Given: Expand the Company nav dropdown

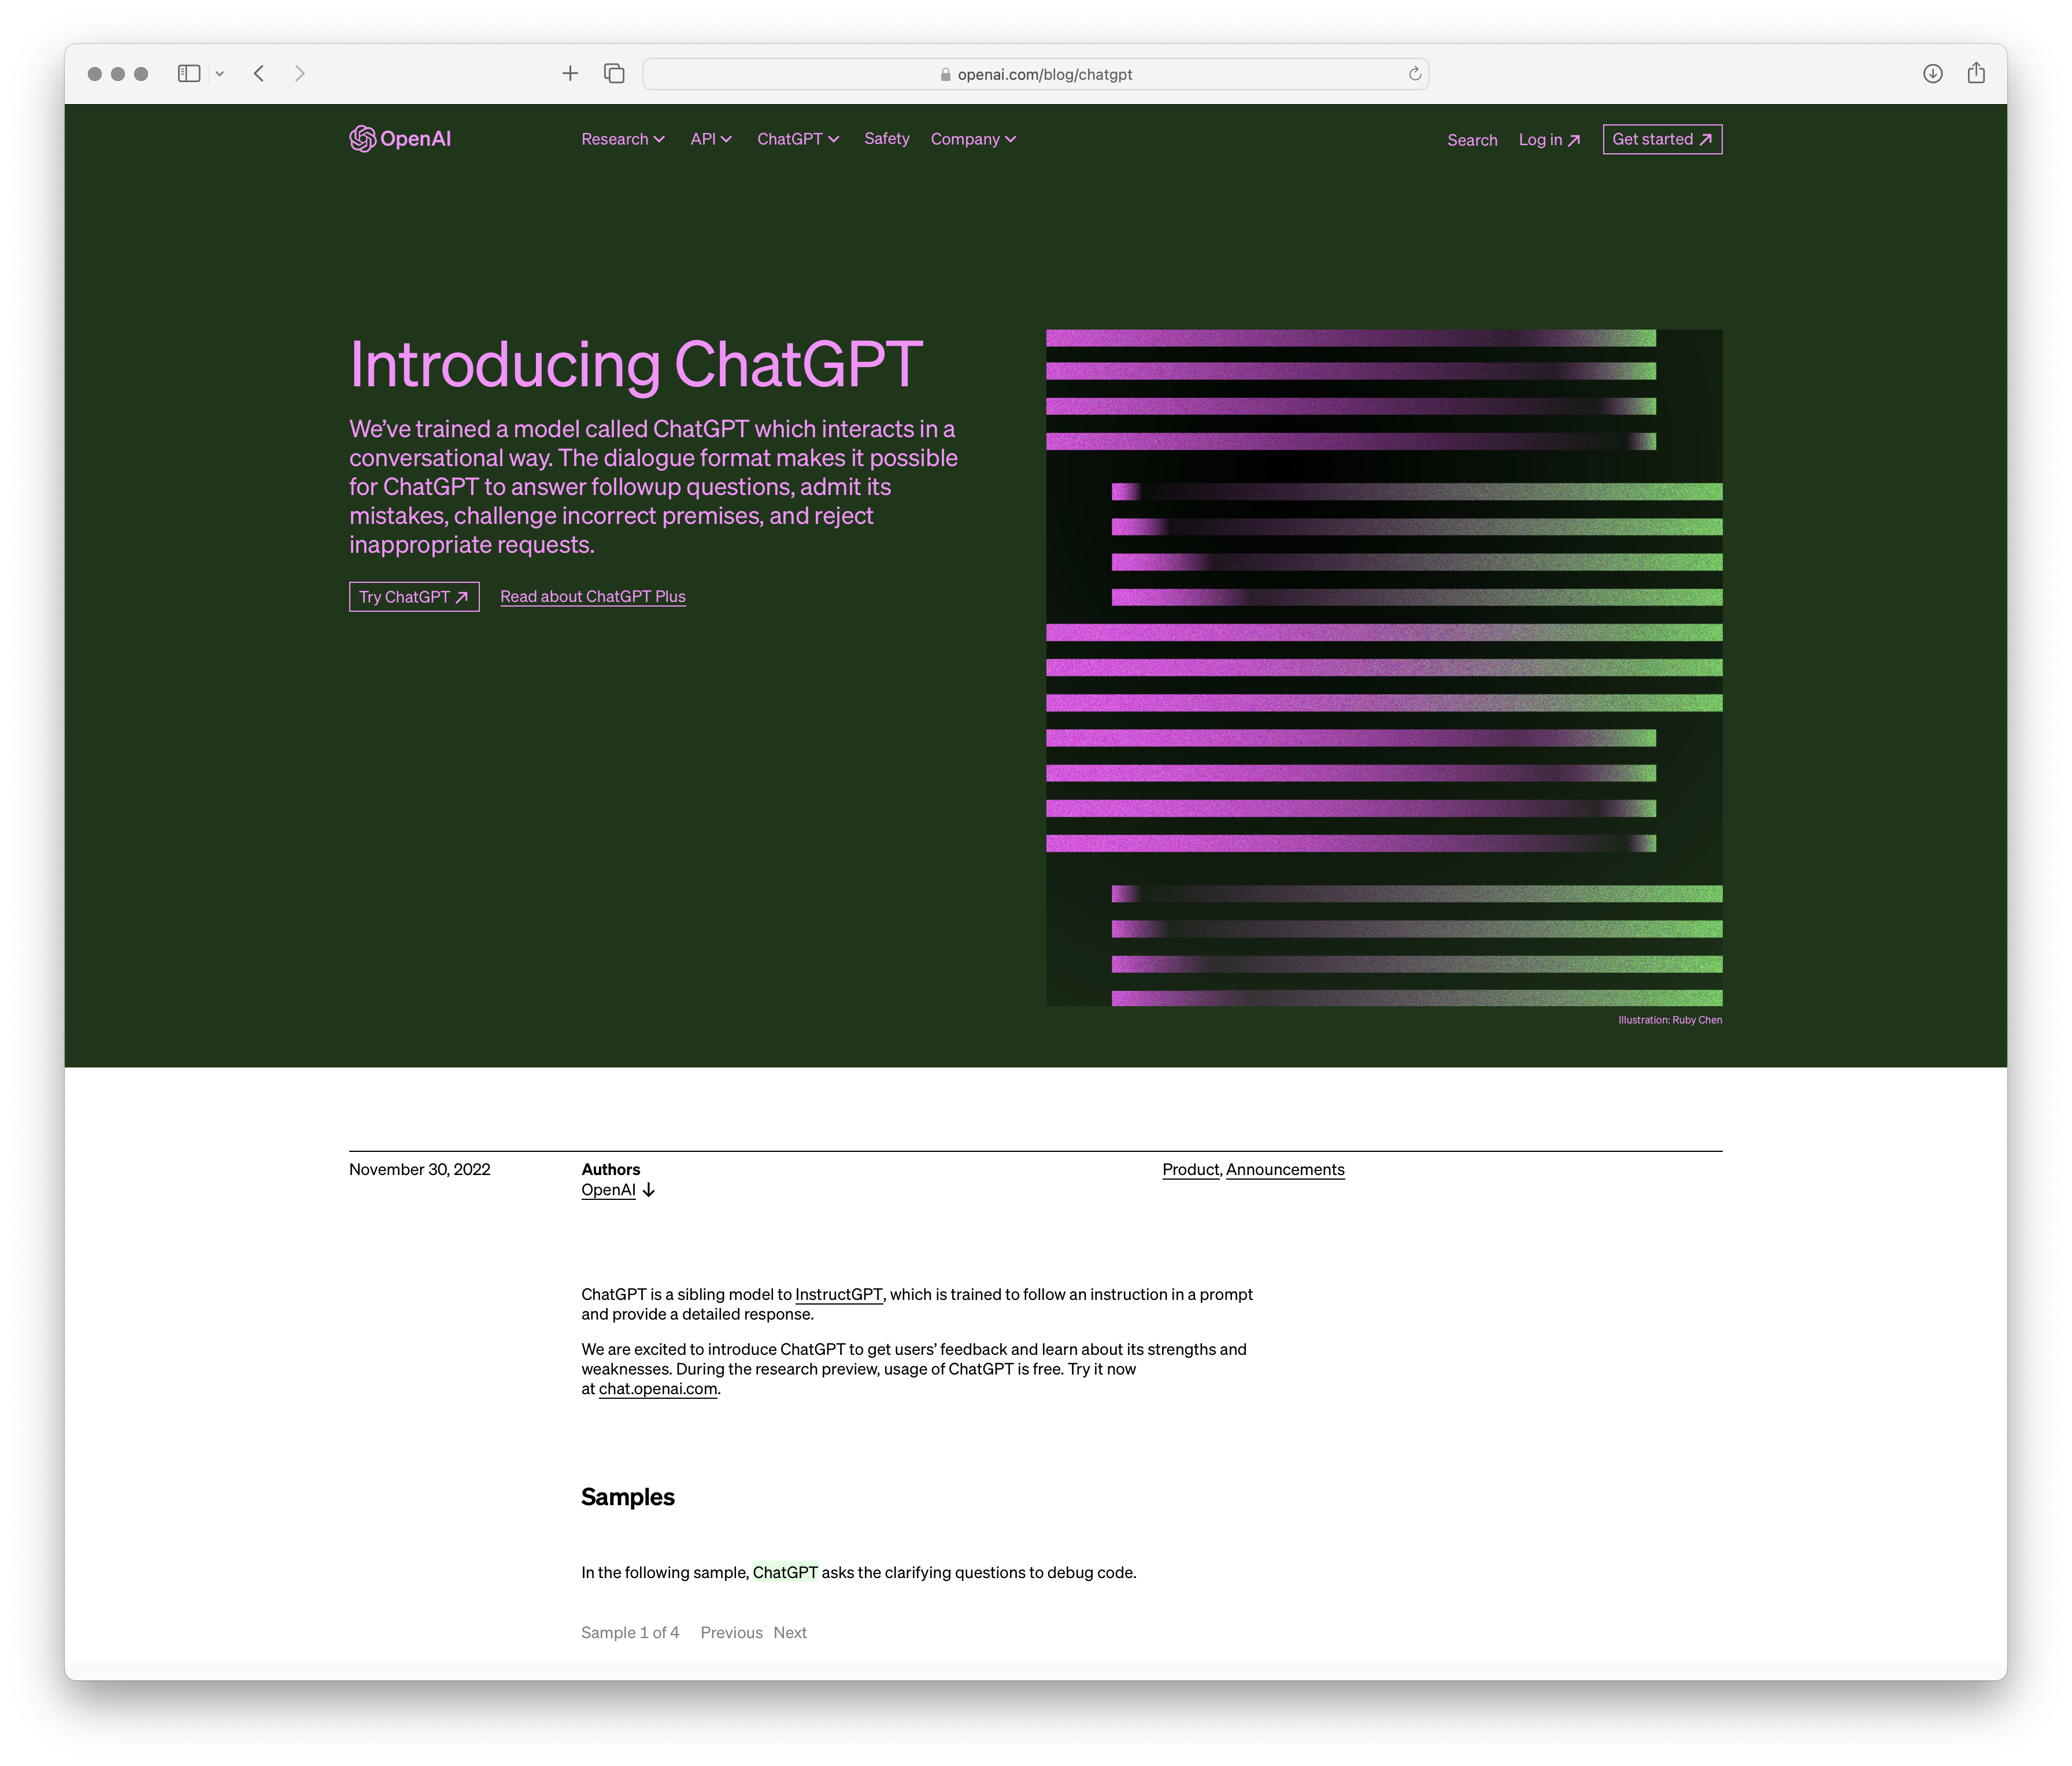Looking at the screenshot, I should [972, 139].
